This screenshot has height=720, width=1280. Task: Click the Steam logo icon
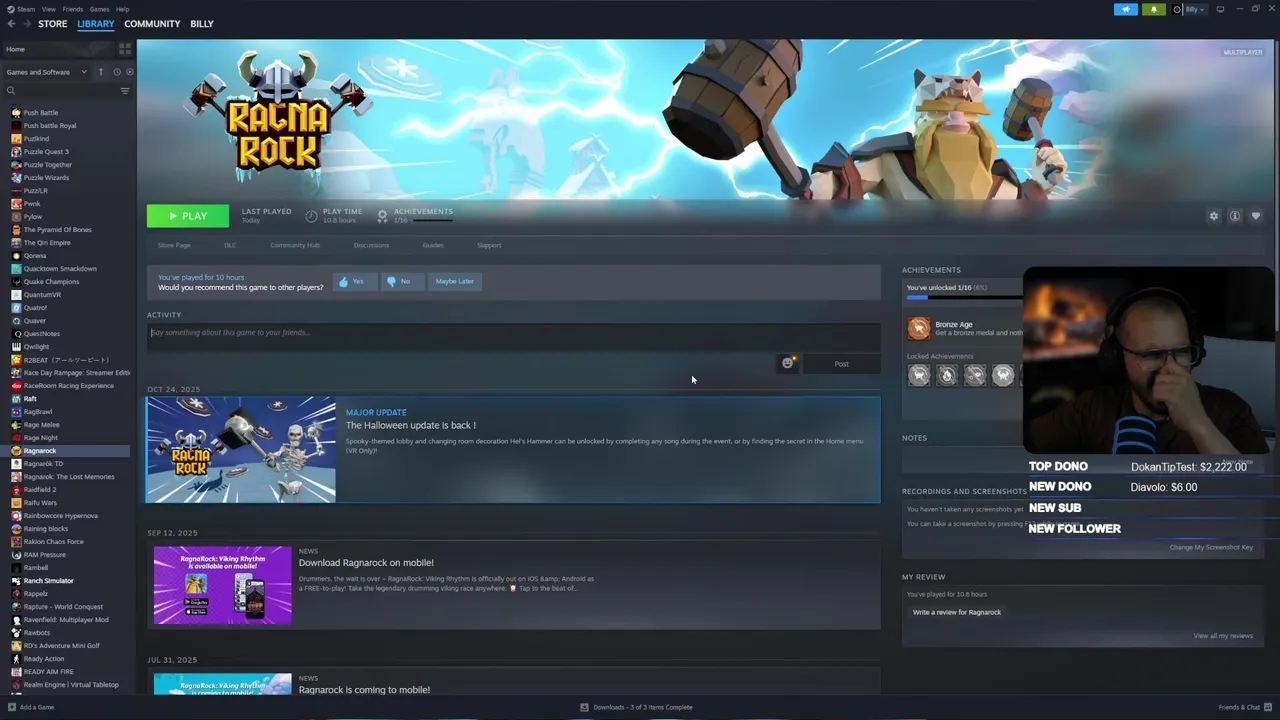pyautogui.click(x=9, y=9)
